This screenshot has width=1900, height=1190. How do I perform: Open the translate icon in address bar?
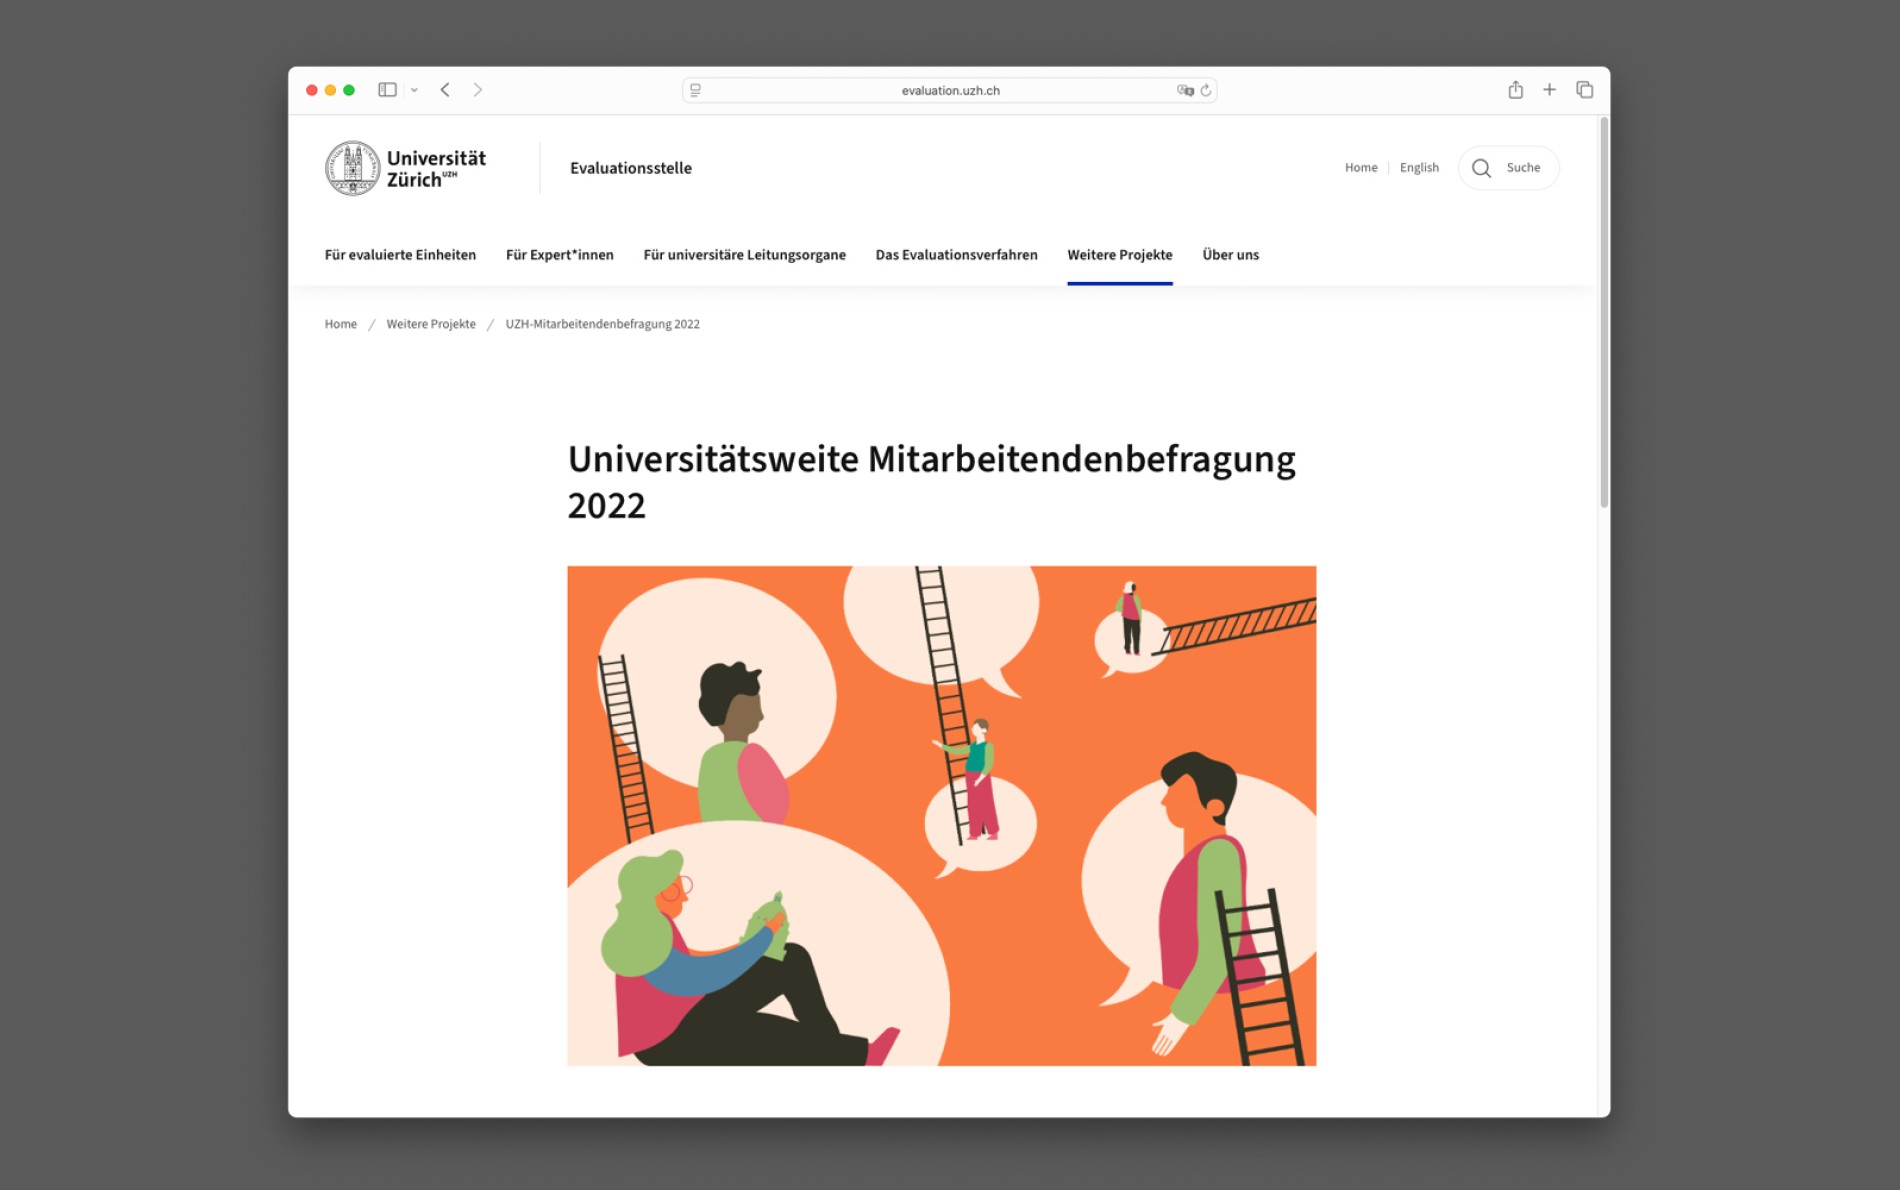[1185, 90]
